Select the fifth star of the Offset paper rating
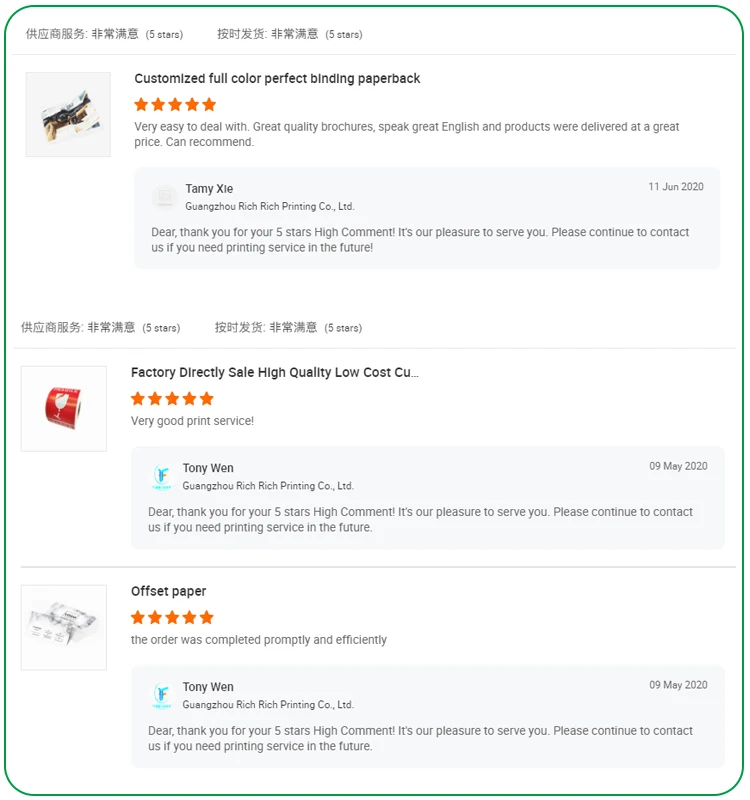This screenshot has width=750, height=800. pos(206,618)
